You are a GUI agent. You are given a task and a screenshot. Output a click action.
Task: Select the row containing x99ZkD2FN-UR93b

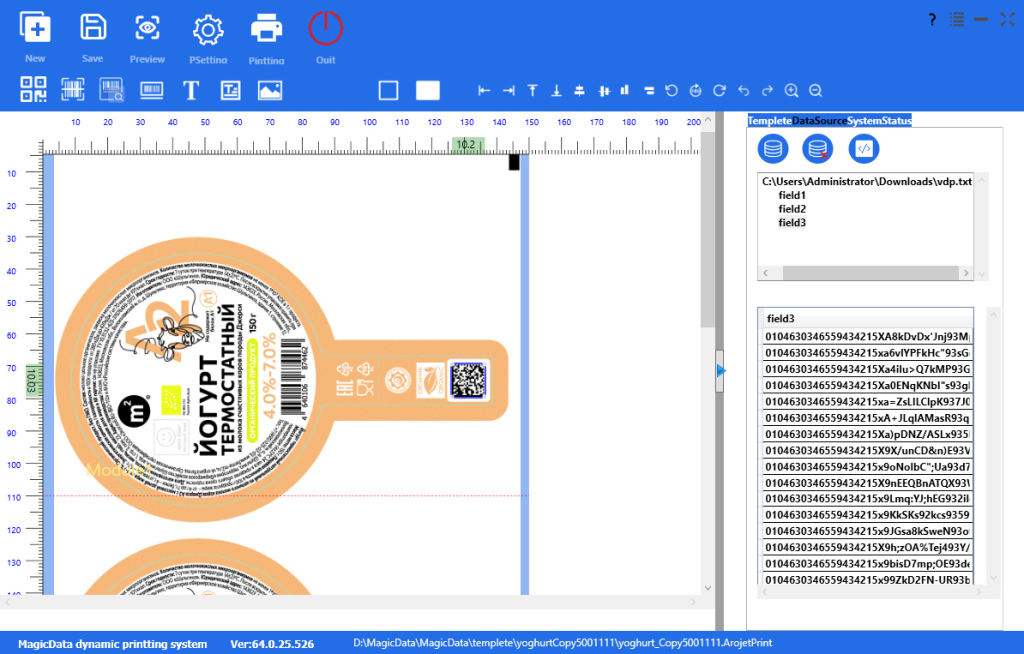[x=867, y=580]
